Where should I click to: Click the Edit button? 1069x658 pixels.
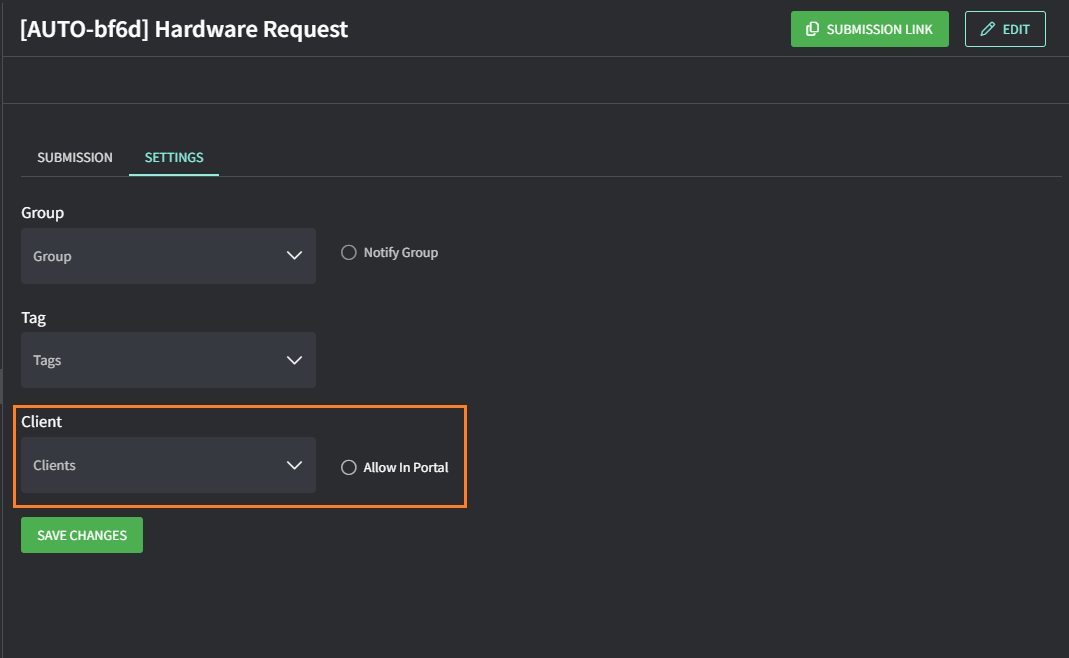1005,29
